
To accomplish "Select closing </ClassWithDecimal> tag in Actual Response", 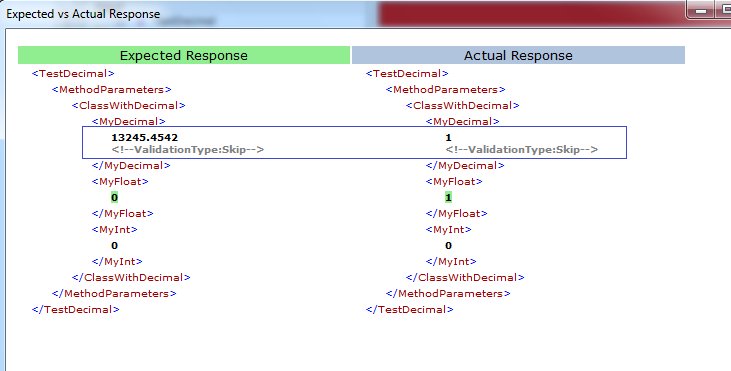I will (x=465, y=277).
